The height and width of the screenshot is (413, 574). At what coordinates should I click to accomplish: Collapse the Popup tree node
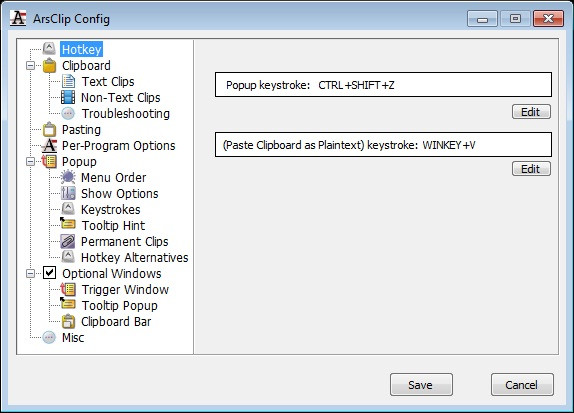pos(31,161)
